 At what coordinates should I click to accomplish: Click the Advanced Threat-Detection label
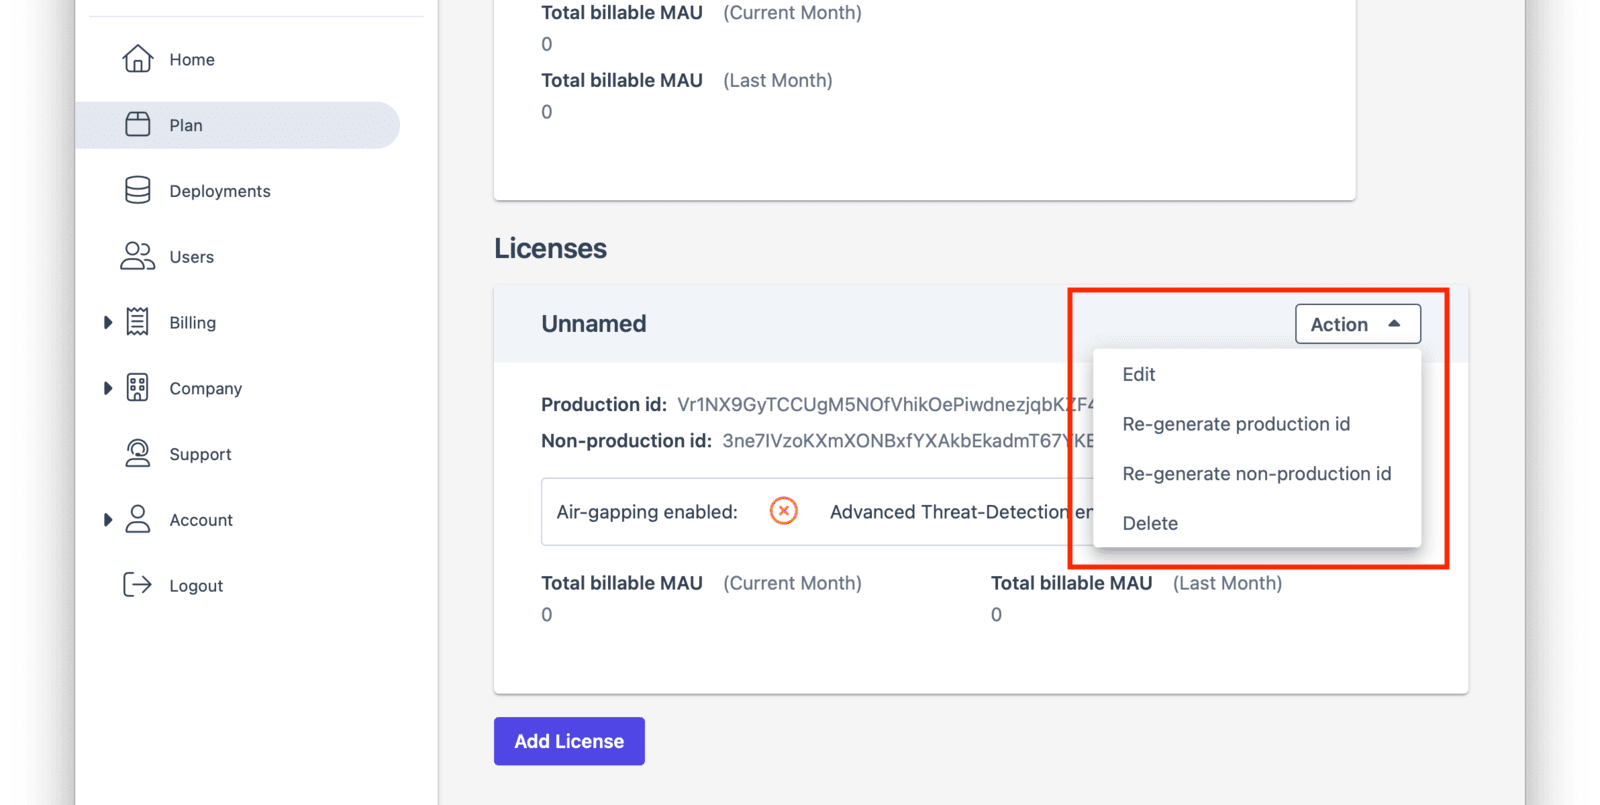[x=961, y=512]
